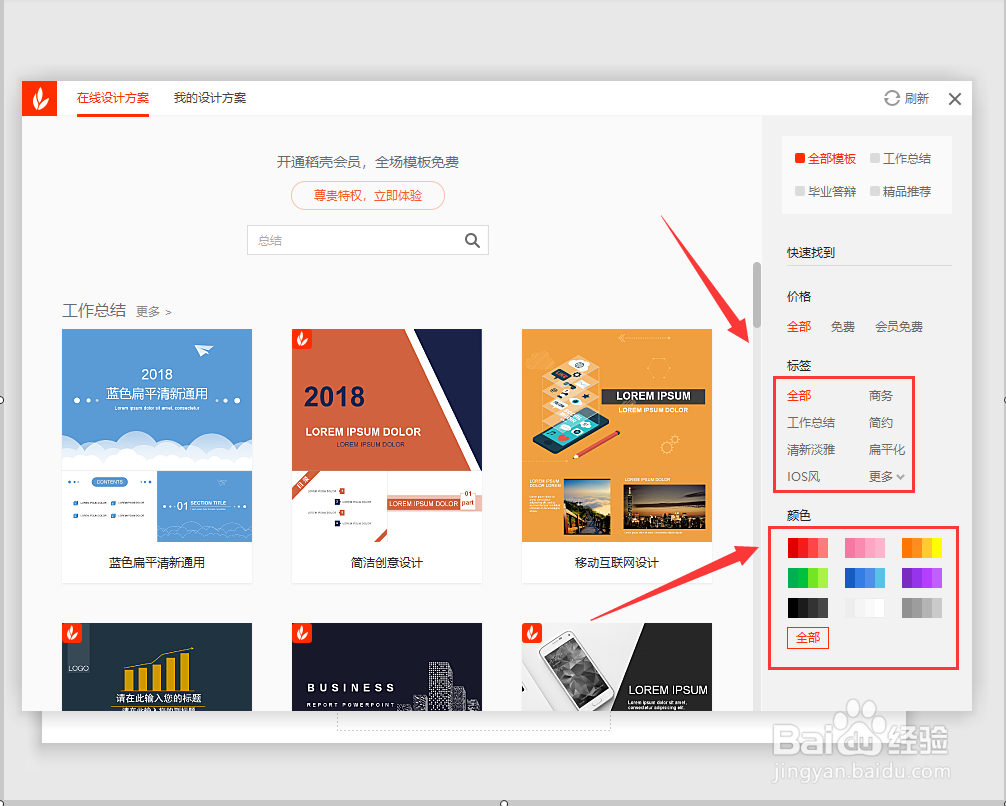Expand the 更多 tag dropdown
The height and width of the screenshot is (806, 1006).
pos(884,476)
